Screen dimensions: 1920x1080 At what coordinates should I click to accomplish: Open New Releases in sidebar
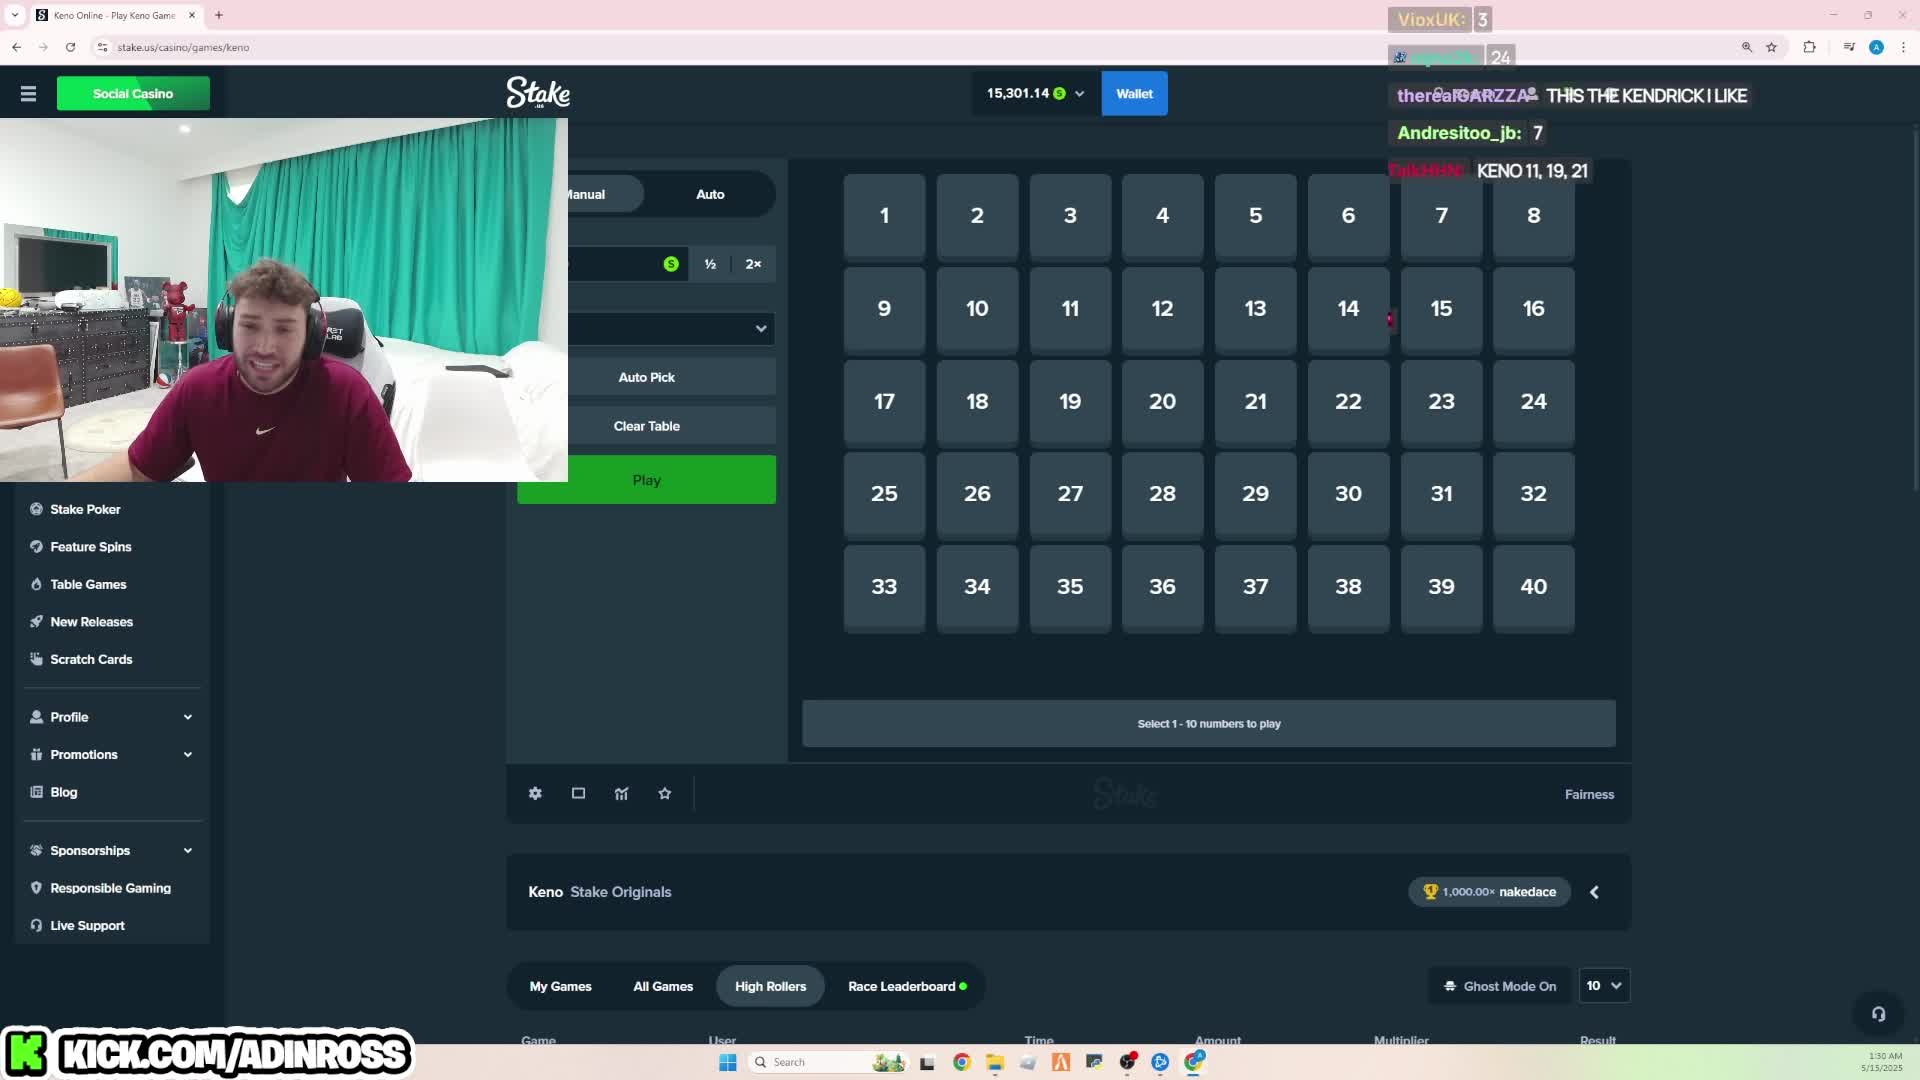pos(91,622)
